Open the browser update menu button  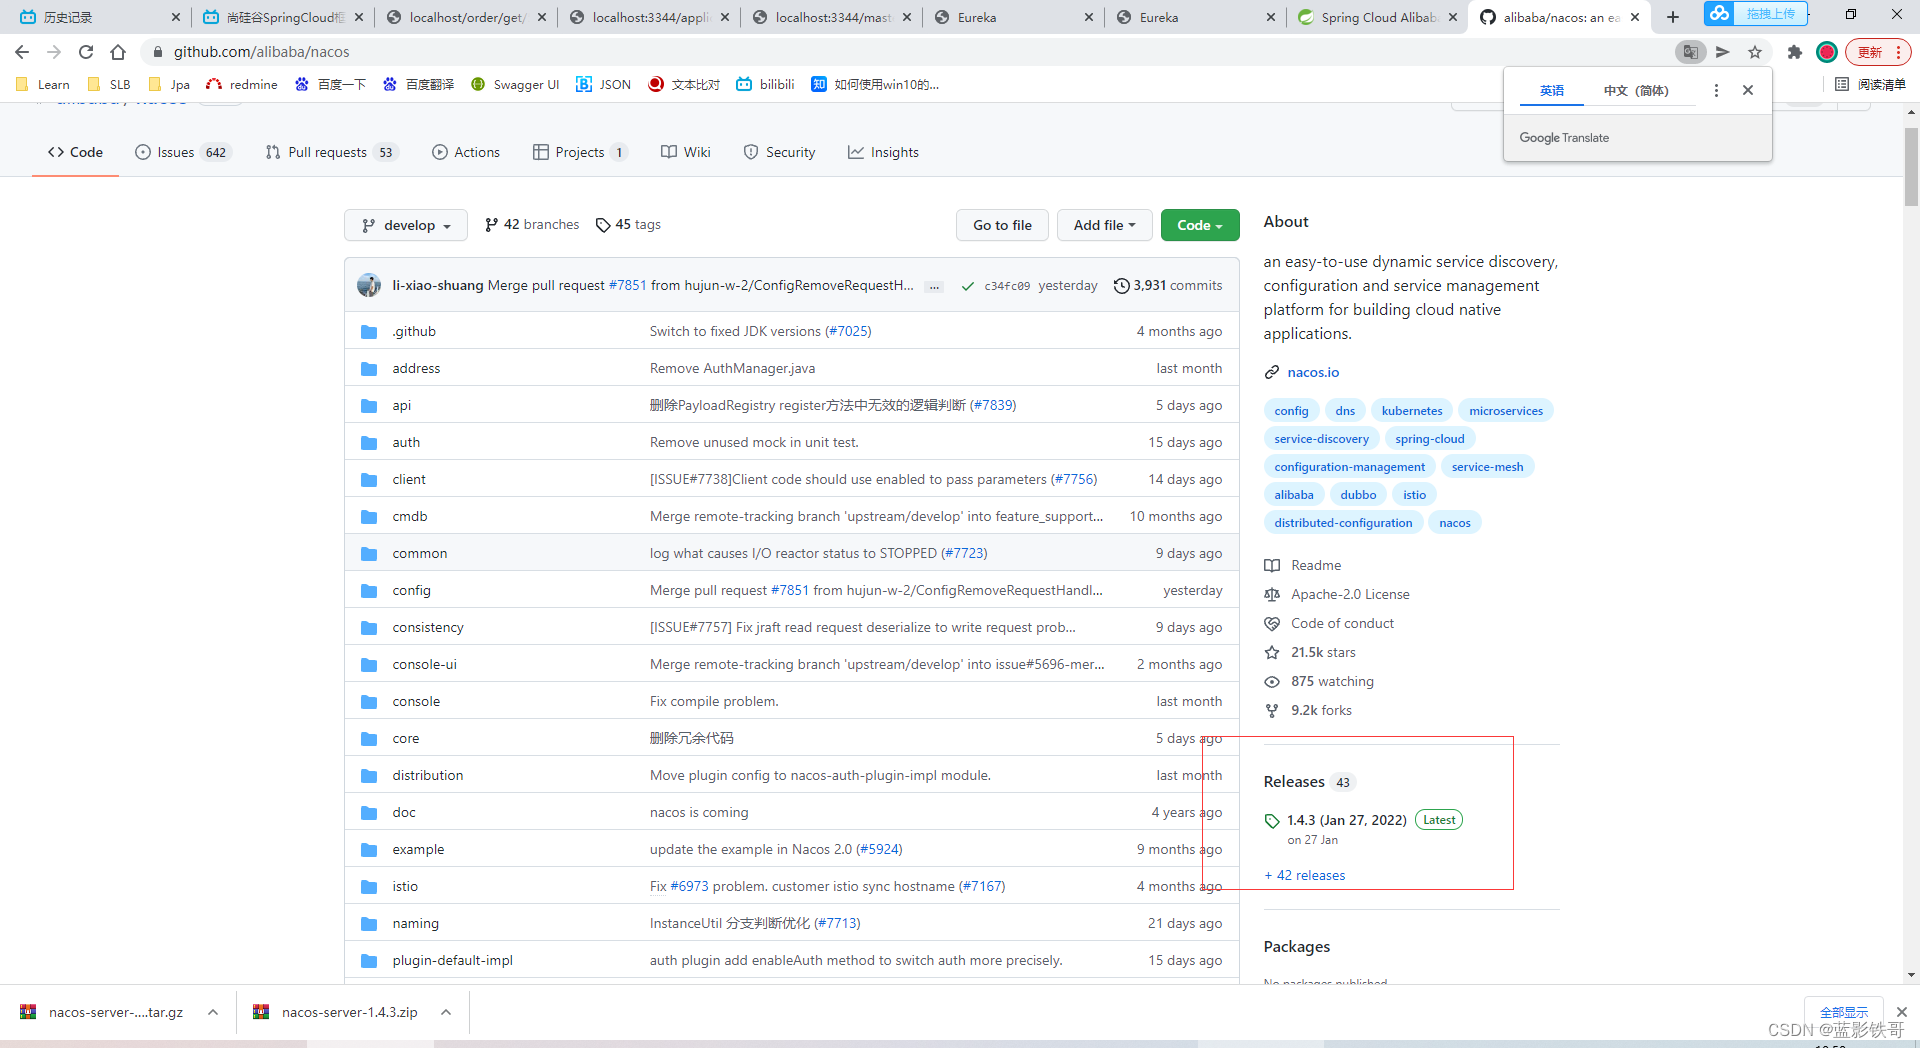[x=1878, y=52]
